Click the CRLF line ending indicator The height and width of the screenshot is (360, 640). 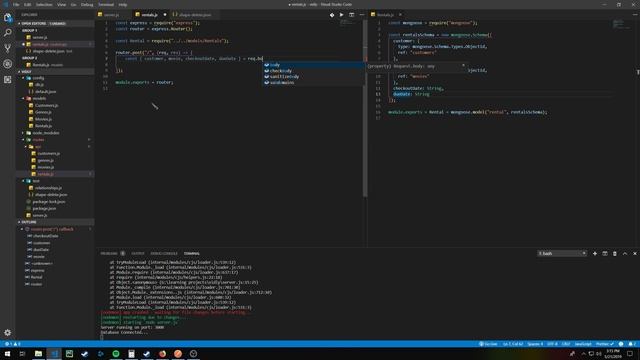click(x=566, y=344)
